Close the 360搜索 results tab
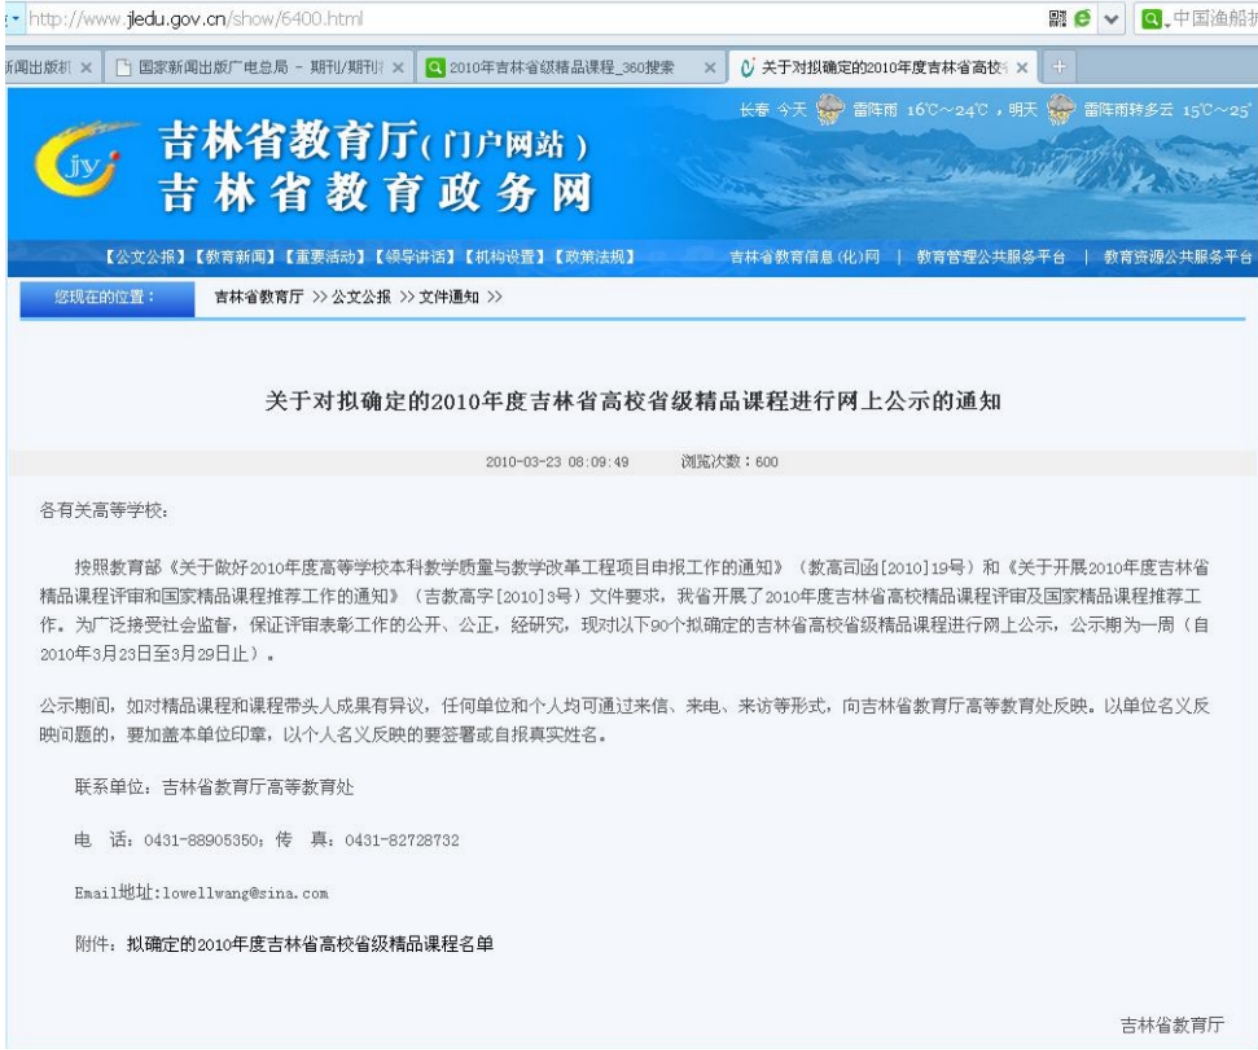Image resolution: width=1258 pixels, height=1050 pixels. pos(709,68)
